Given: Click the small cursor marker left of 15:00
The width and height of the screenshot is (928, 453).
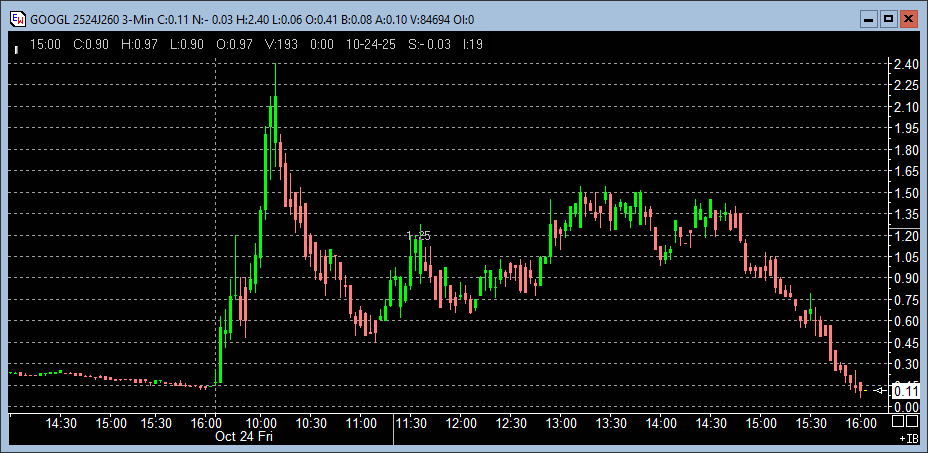Looking at the screenshot, I should 15,47.
